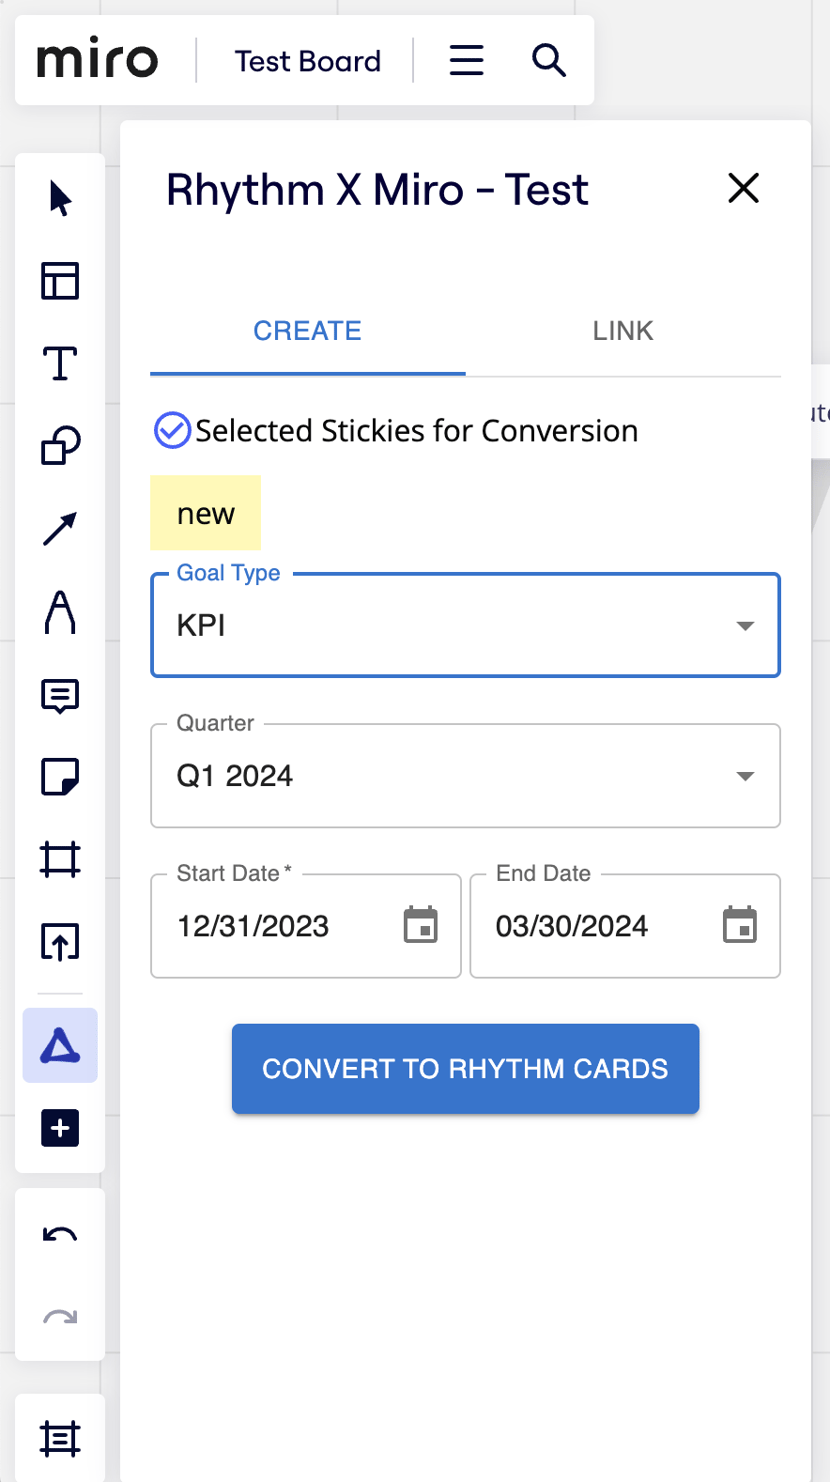Select the Comment tool

coord(60,695)
